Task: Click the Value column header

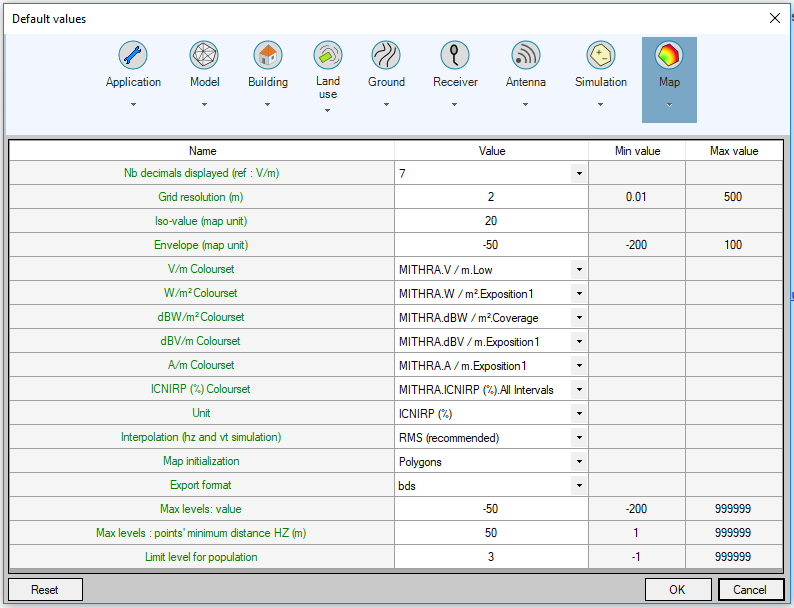Action: point(491,151)
